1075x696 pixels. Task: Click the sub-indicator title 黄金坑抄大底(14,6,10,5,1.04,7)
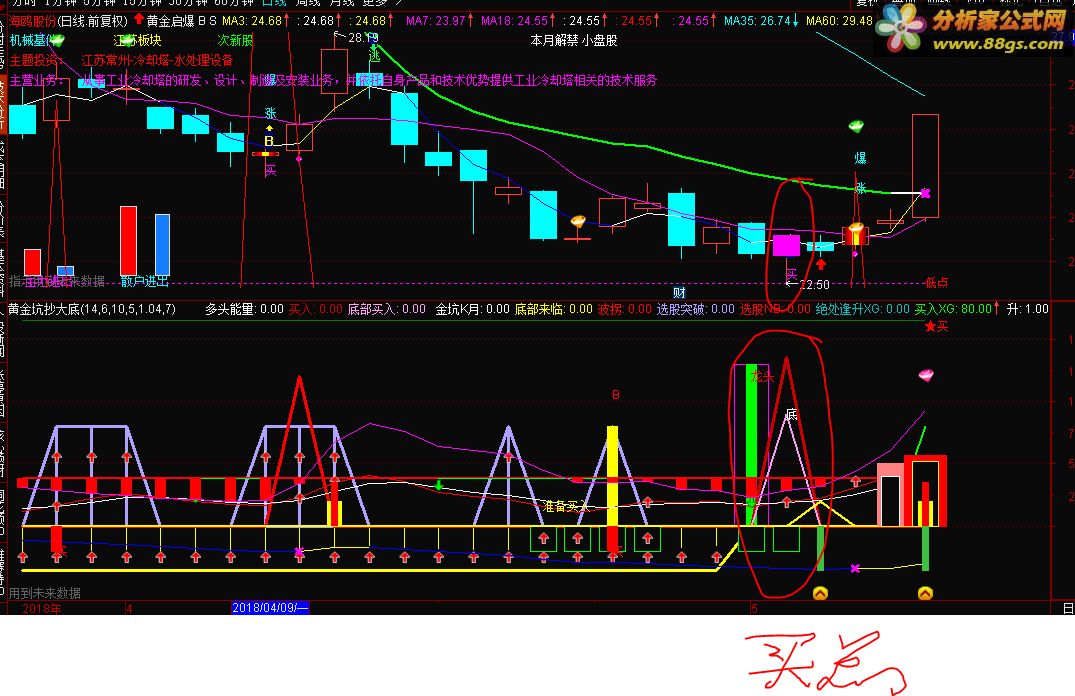pos(92,309)
